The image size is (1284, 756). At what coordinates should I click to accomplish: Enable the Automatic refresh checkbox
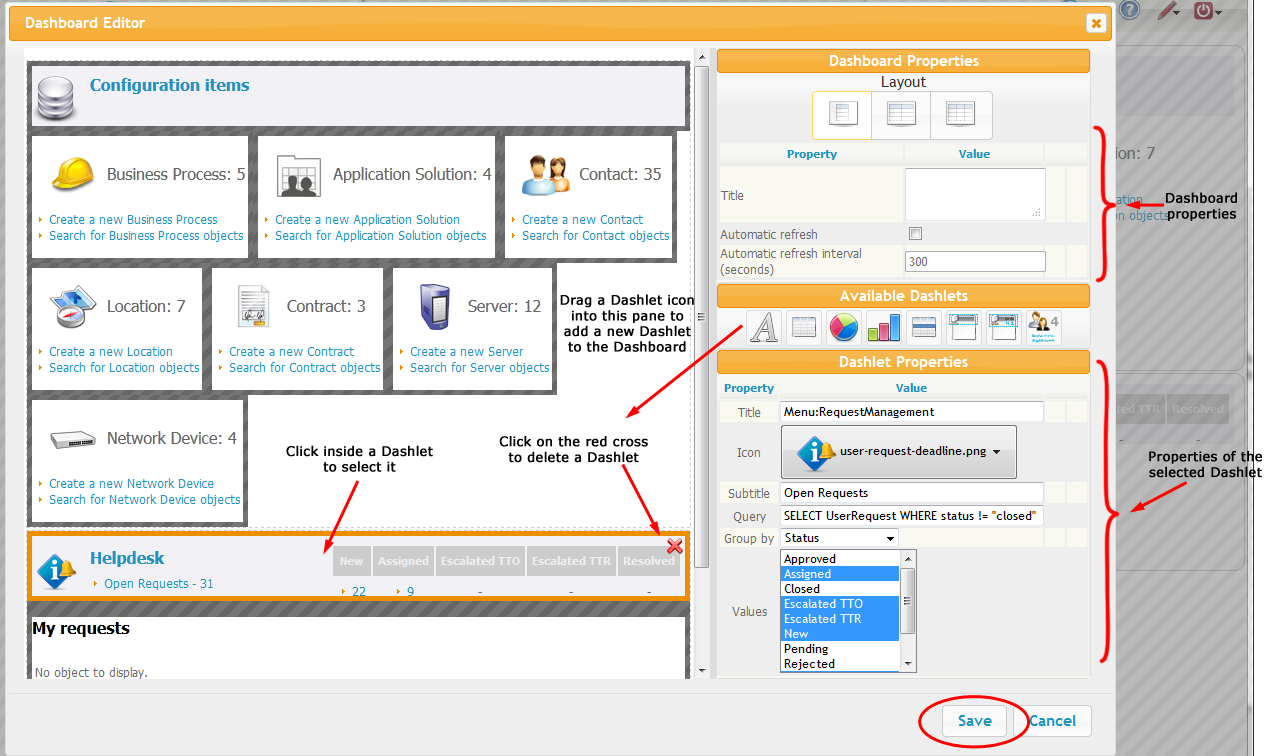(x=915, y=233)
